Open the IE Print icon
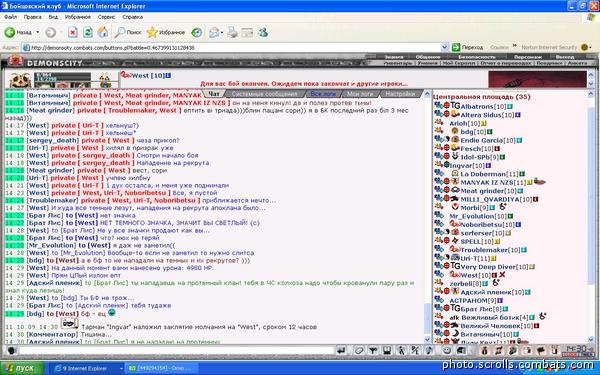 [232, 33]
